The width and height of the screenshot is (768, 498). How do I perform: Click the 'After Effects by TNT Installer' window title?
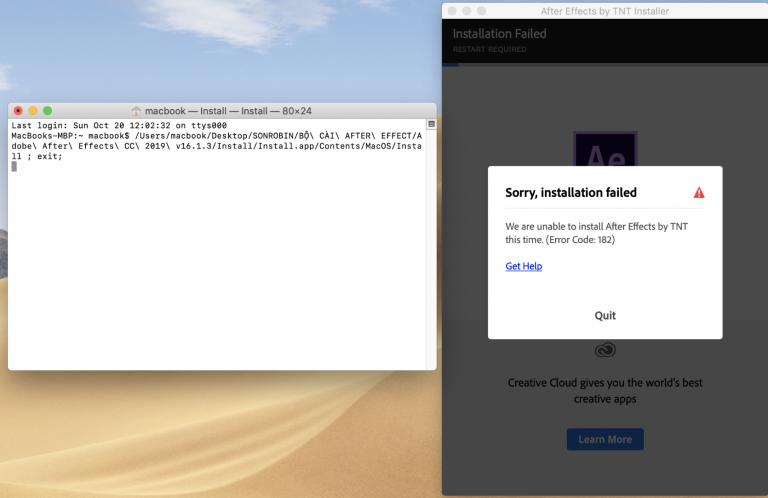(x=604, y=11)
